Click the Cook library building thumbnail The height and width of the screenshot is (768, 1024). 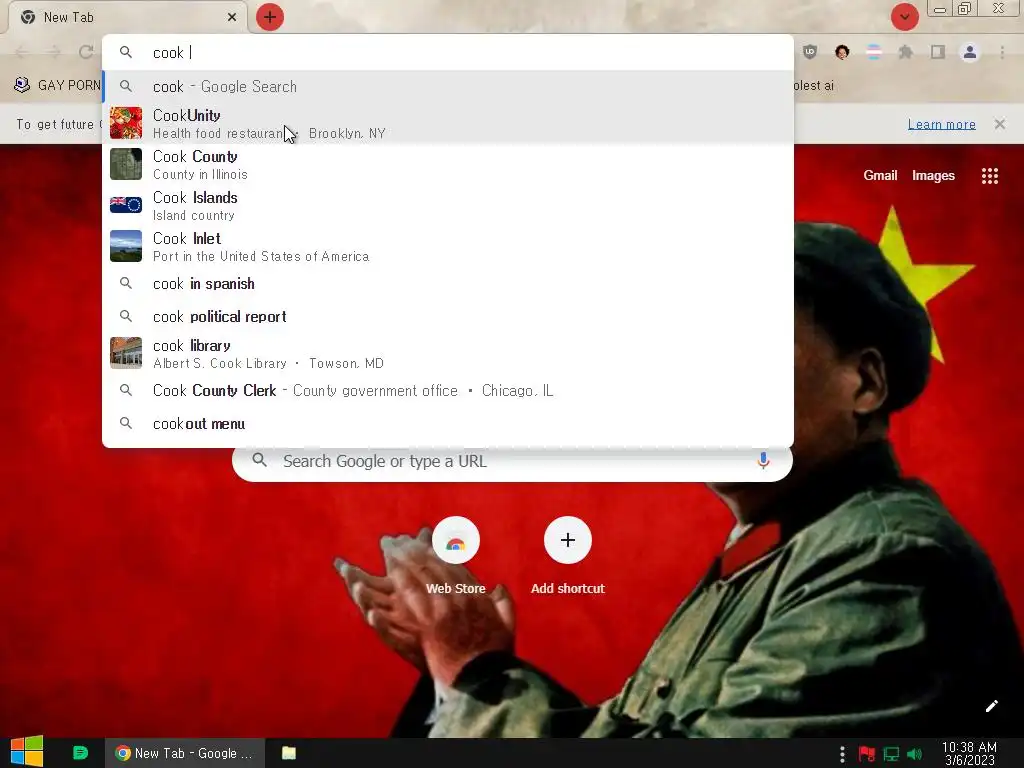[126, 353]
